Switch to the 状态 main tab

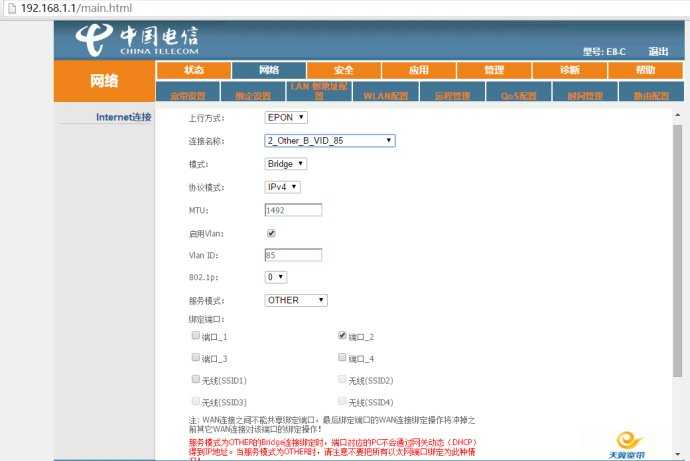194,70
